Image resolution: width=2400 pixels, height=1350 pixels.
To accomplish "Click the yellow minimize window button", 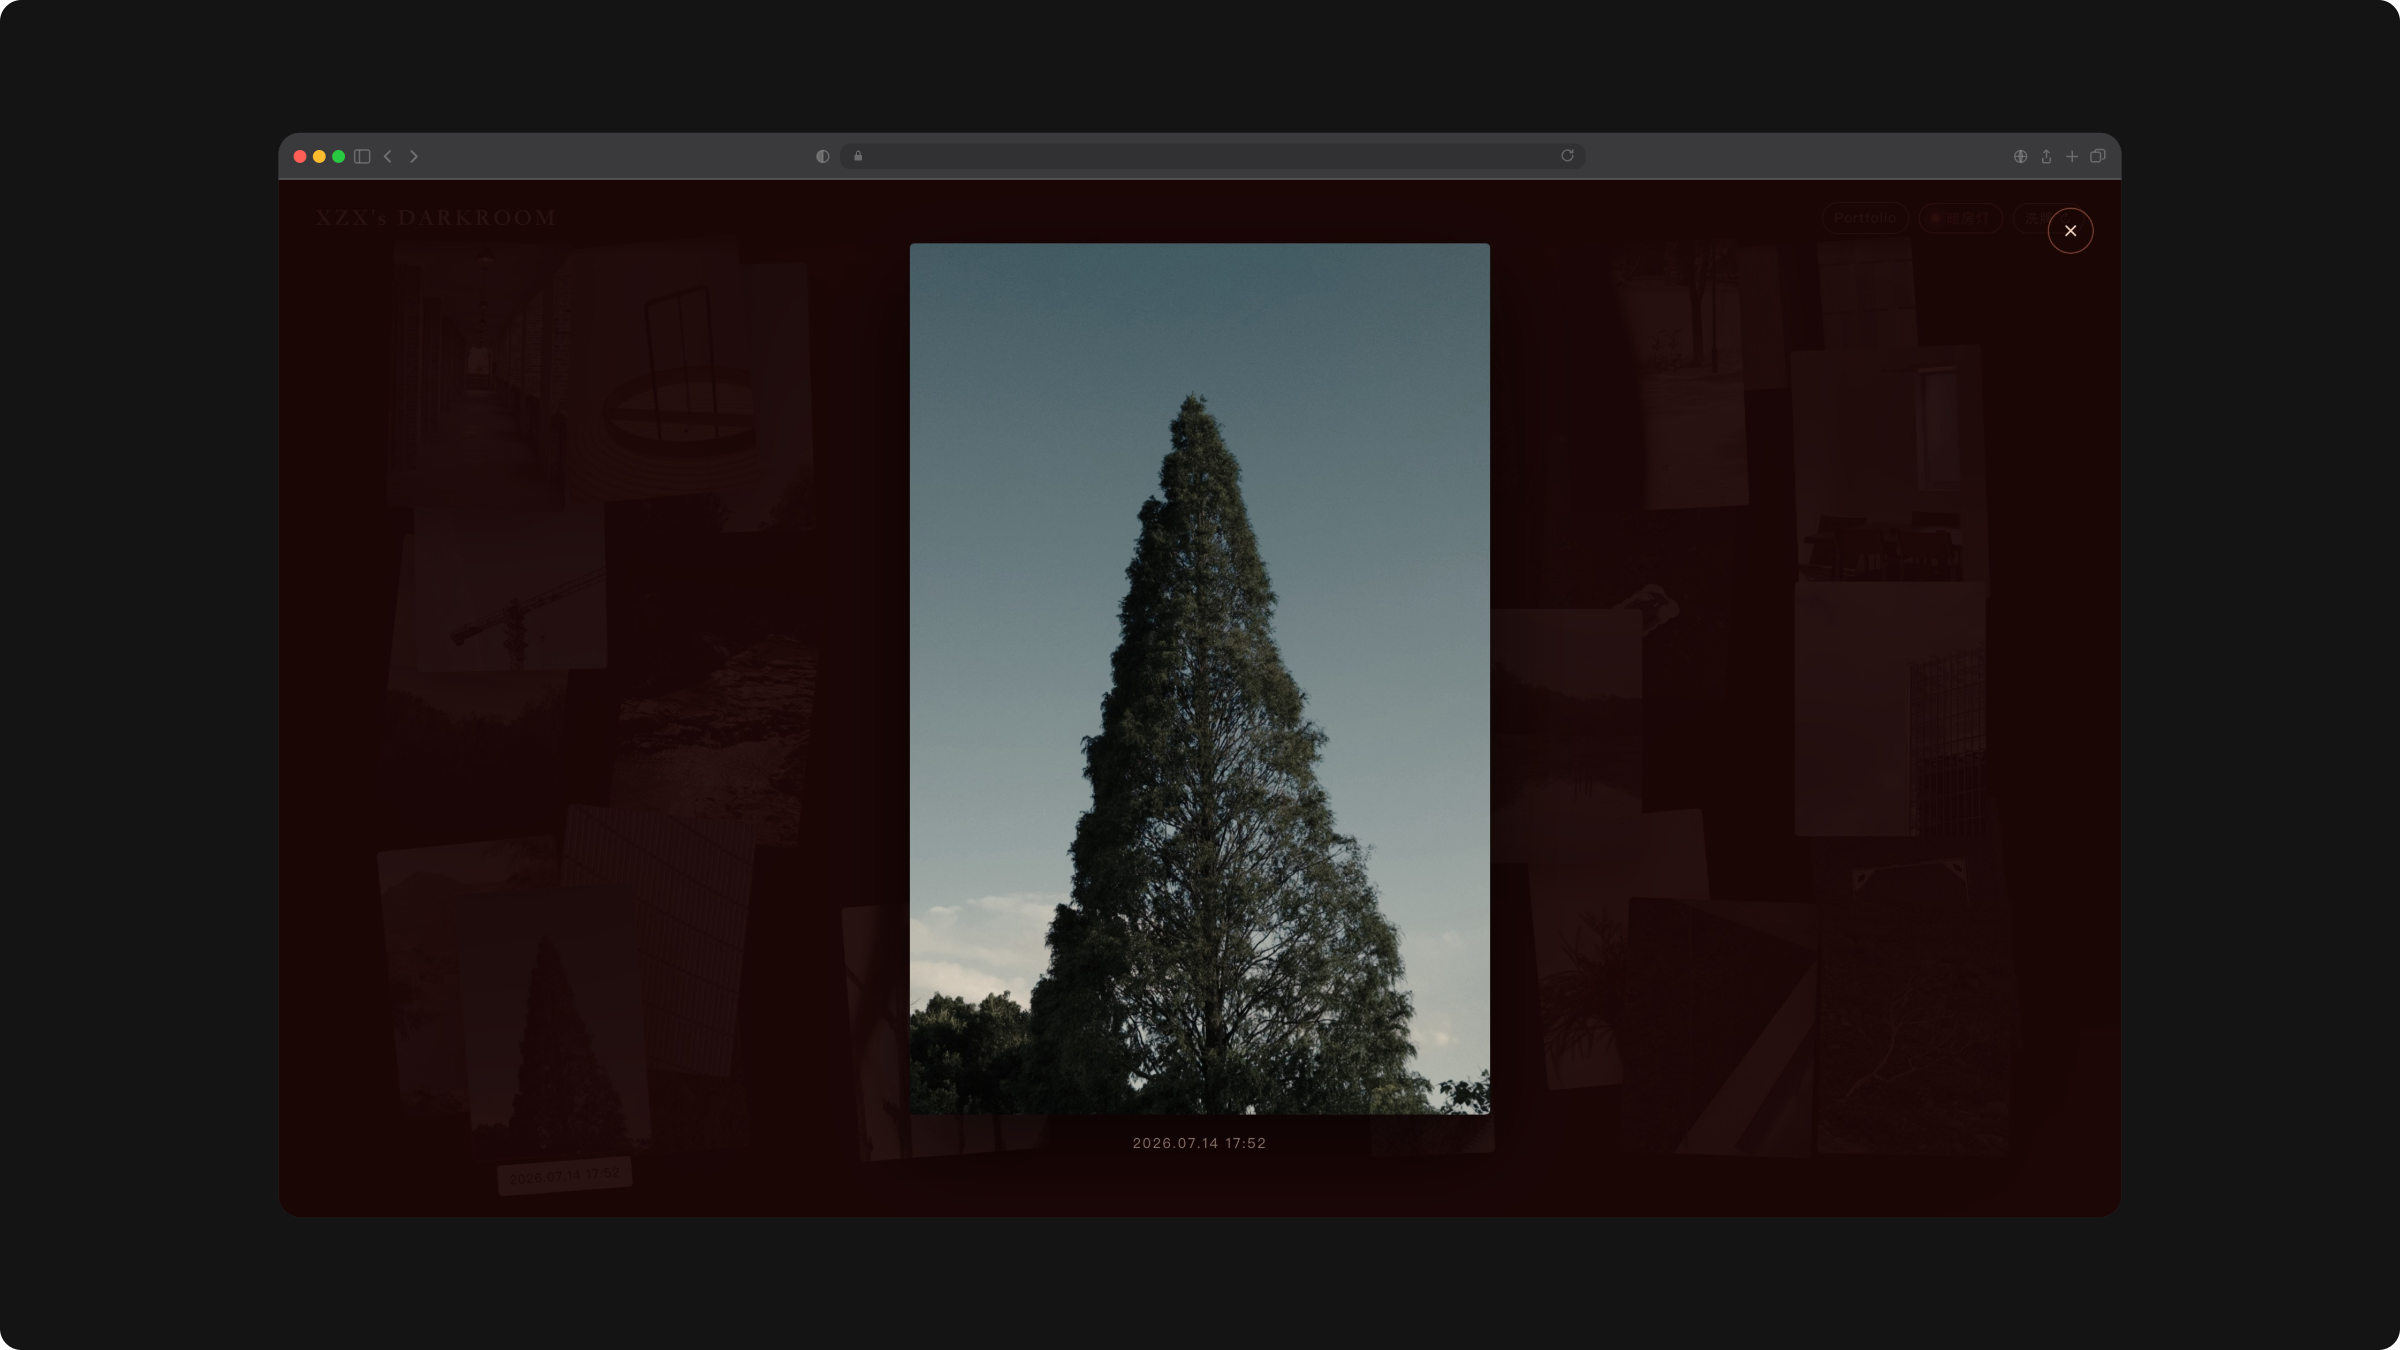I will pos(319,156).
